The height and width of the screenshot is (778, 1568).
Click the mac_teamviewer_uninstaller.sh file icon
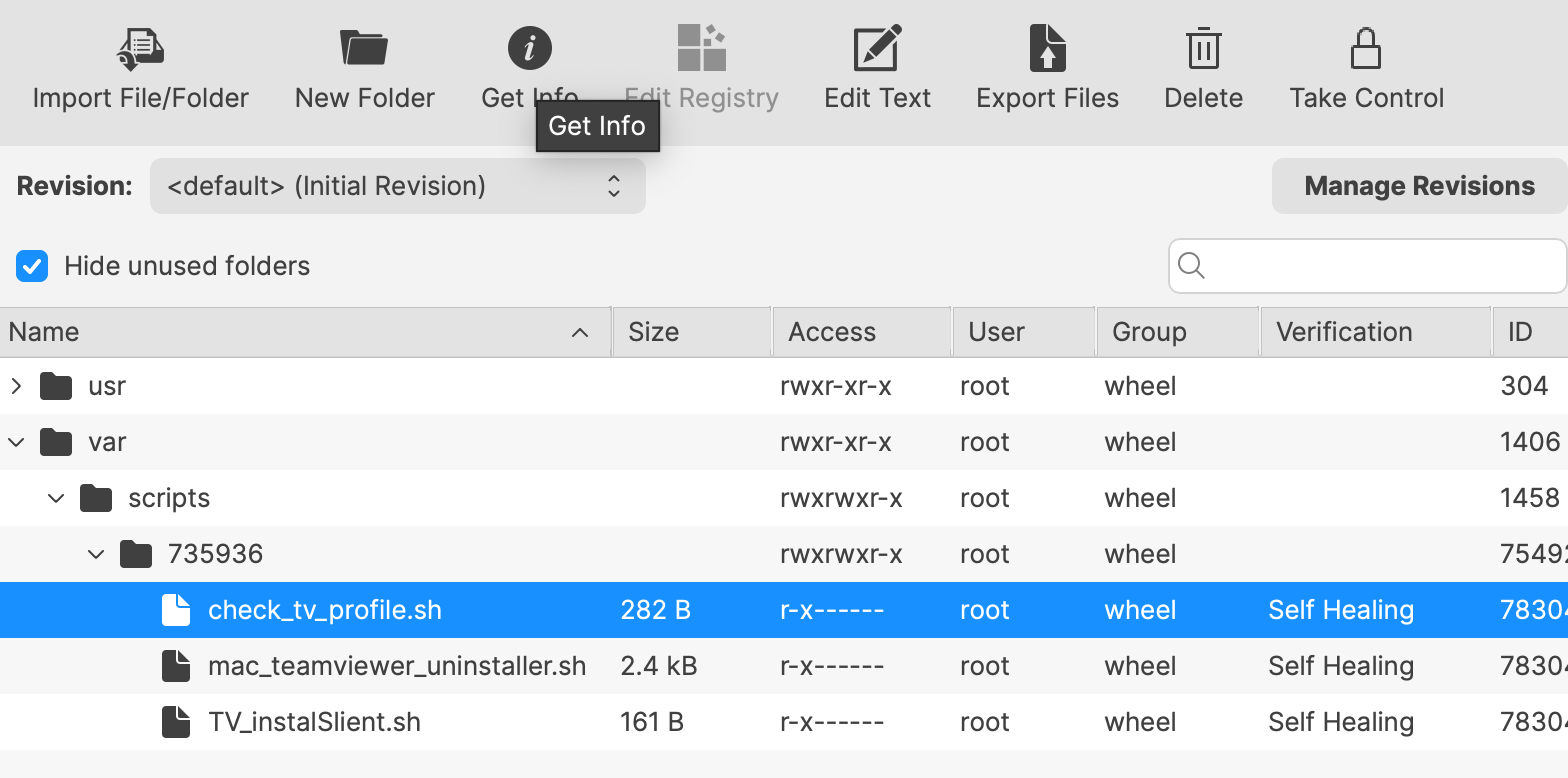pyautogui.click(x=176, y=666)
